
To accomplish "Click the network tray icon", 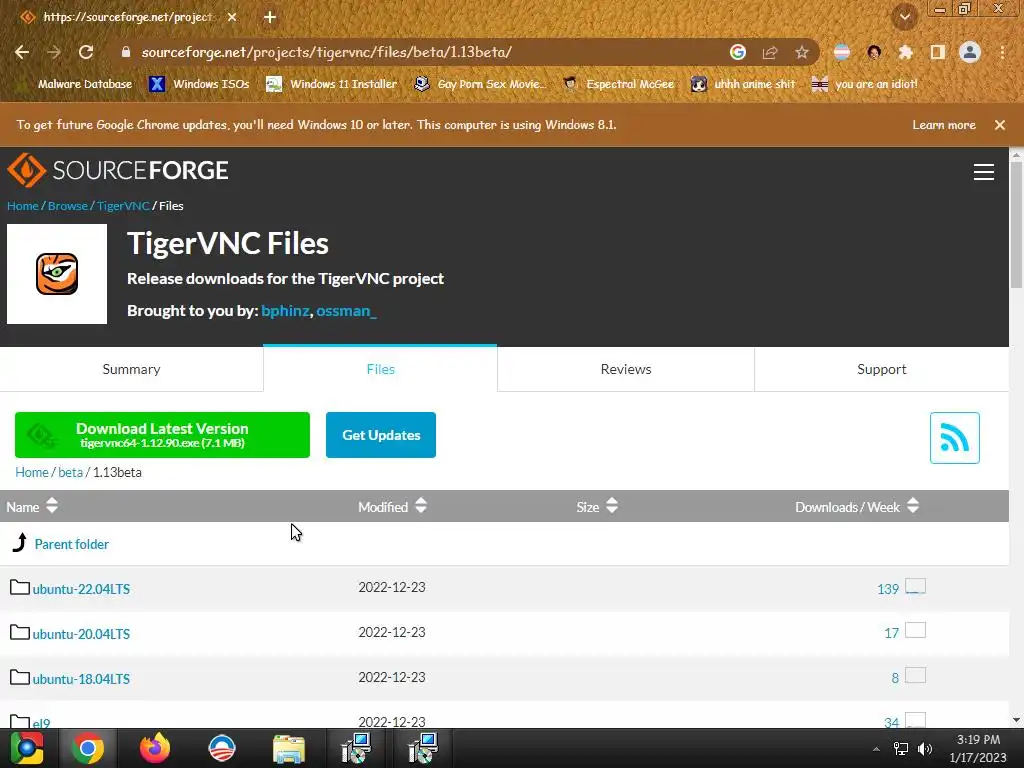I will click(x=901, y=749).
